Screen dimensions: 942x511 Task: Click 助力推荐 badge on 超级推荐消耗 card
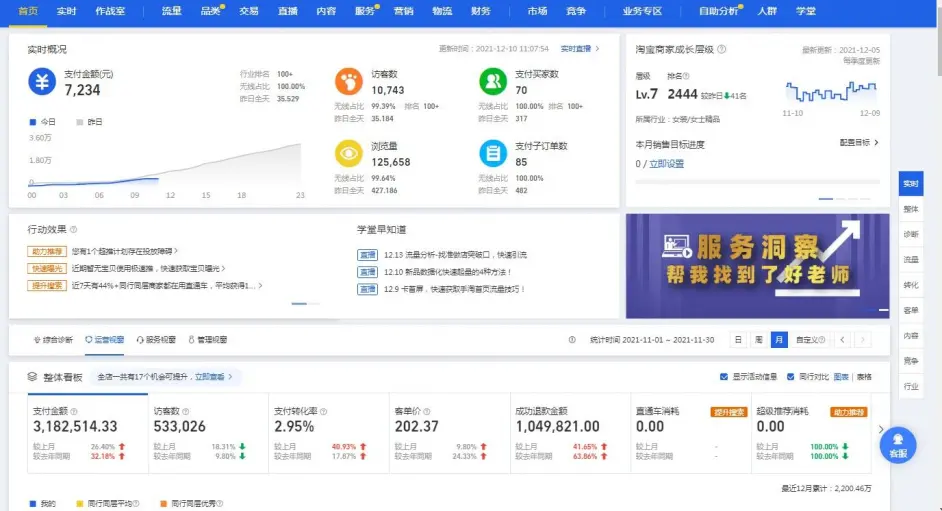pos(848,412)
